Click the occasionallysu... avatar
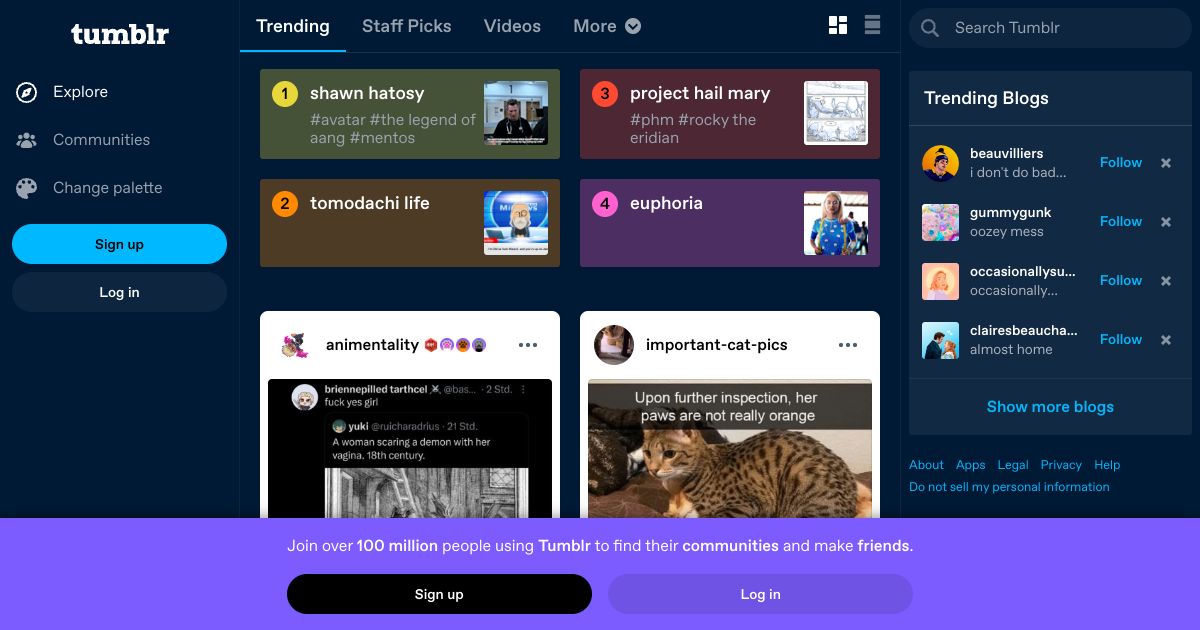The image size is (1200, 630). [940, 281]
